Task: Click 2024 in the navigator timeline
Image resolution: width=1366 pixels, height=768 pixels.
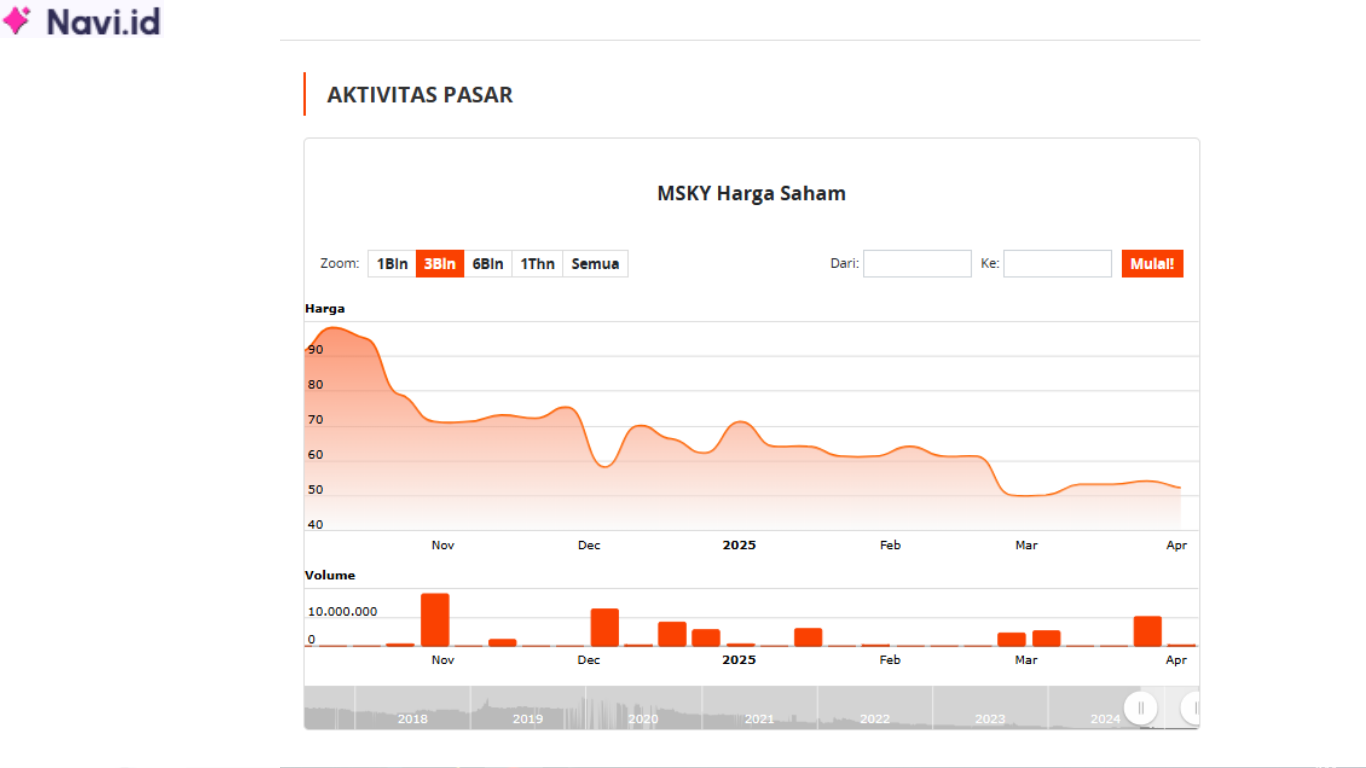Action: pyautogui.click(x=1105, y=719)
